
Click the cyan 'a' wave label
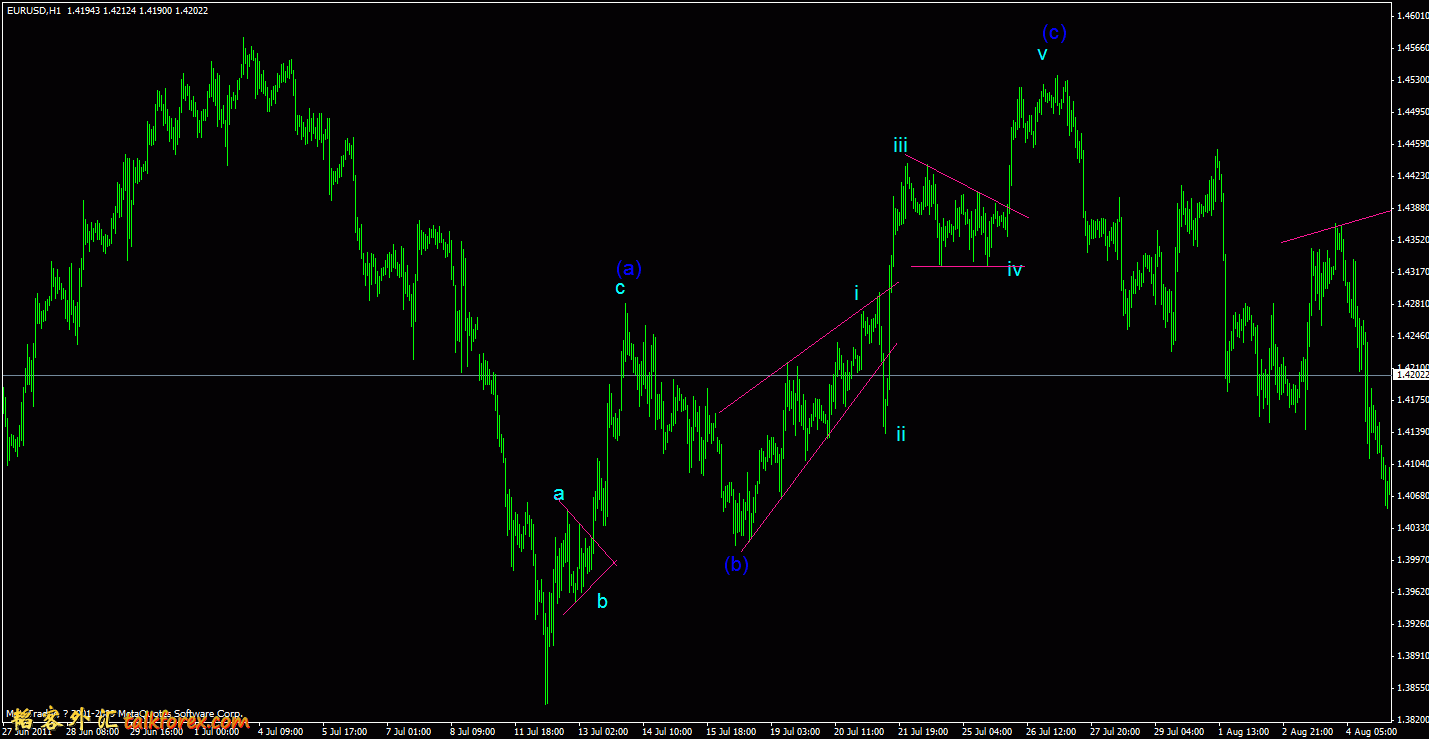pyautogui.click(x=559, y=494)
